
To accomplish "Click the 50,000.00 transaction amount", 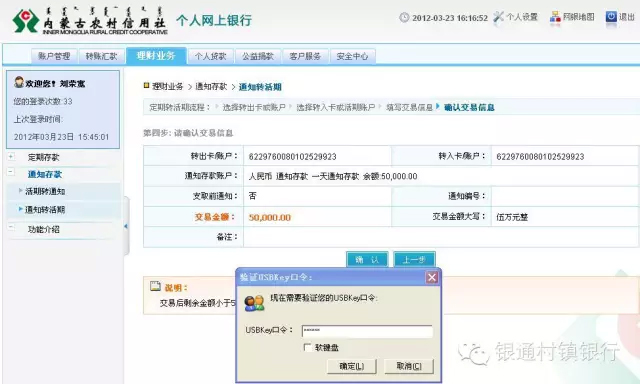I will (x=269, y=218).
